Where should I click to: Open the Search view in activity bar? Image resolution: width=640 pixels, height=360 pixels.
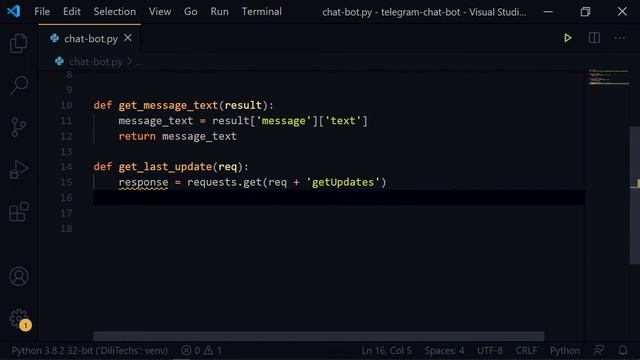tap(19, 85)
